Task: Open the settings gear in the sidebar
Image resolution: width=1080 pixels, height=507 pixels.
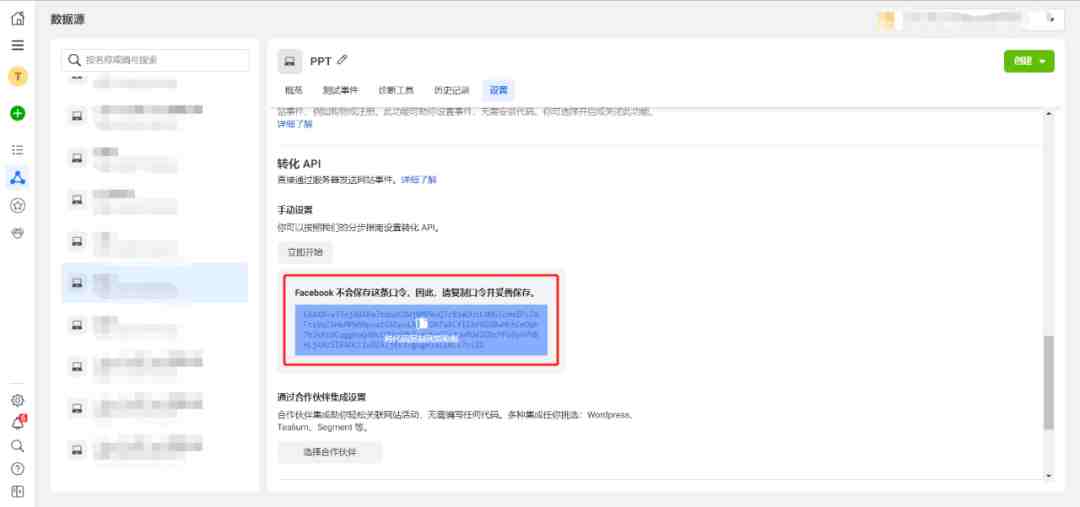Action: (x=18, y=400)
